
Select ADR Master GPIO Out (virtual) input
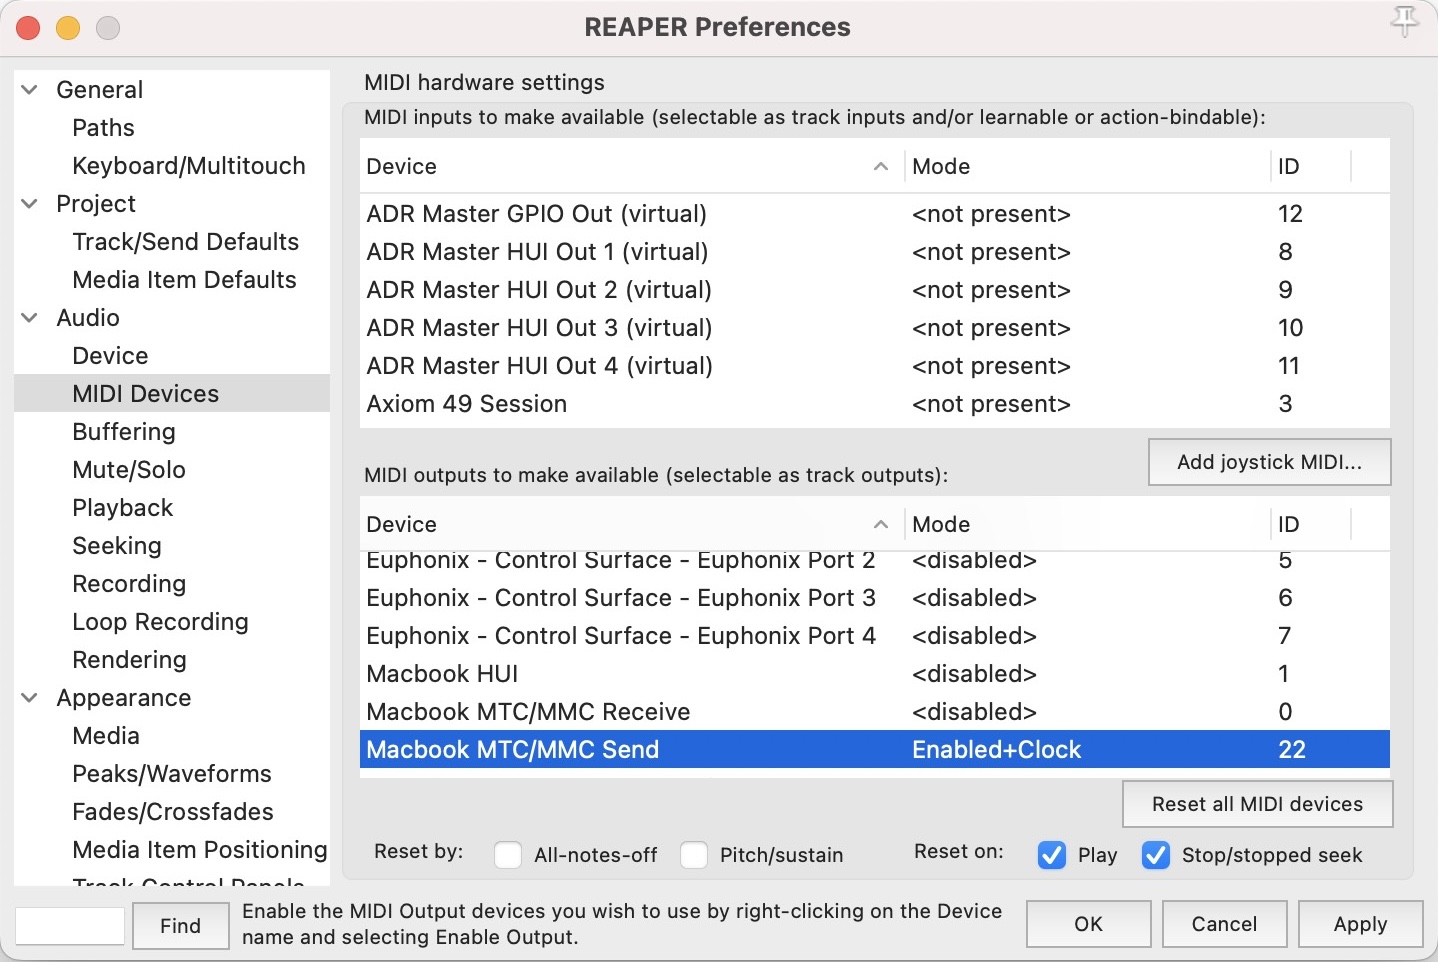click(x=875, y=214)
